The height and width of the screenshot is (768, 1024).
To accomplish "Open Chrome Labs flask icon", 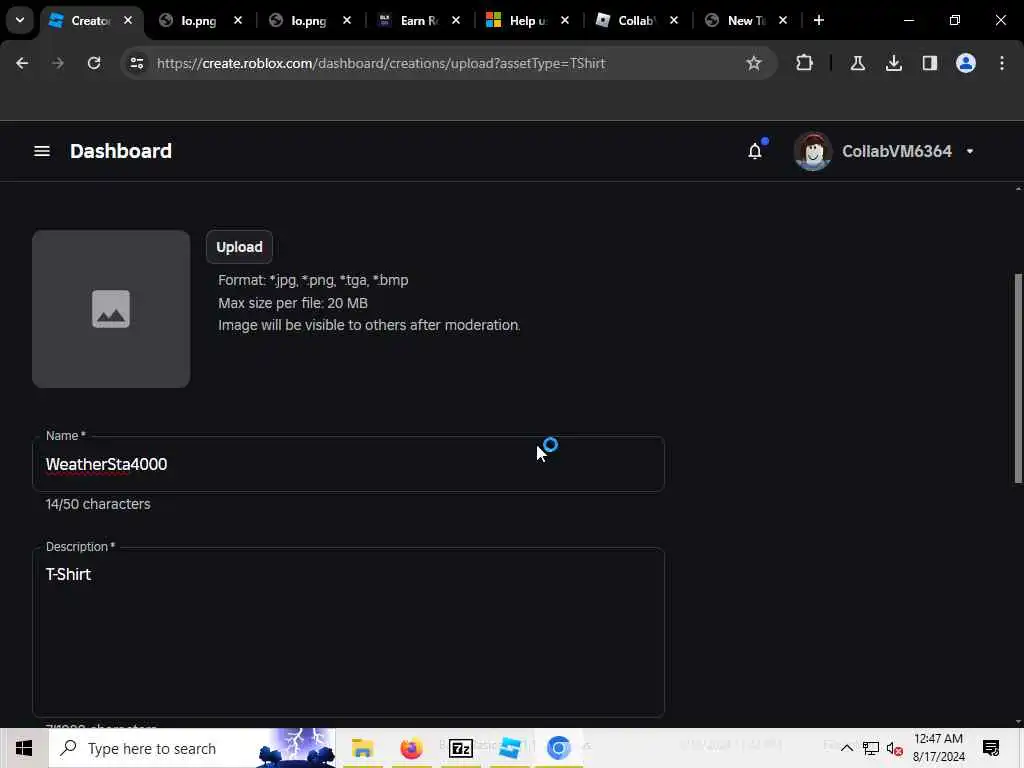I will coord(857,63).
